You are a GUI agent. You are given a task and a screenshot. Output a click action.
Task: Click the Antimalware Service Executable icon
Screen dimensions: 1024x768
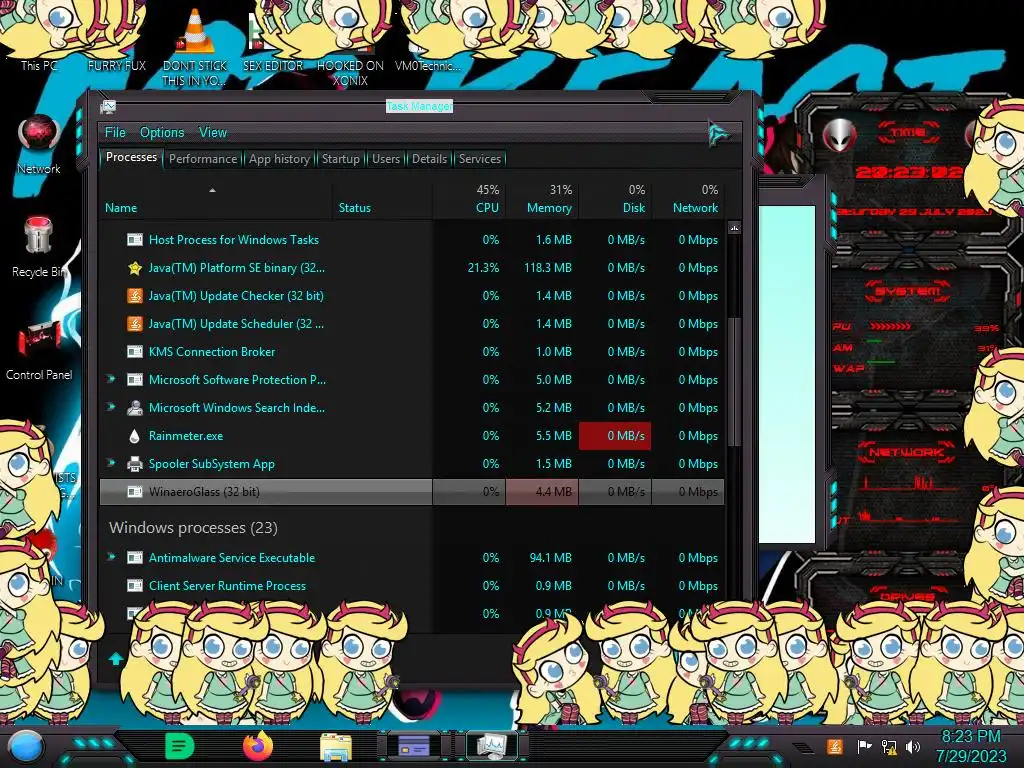pyautogui.click(x=135, y=558)
